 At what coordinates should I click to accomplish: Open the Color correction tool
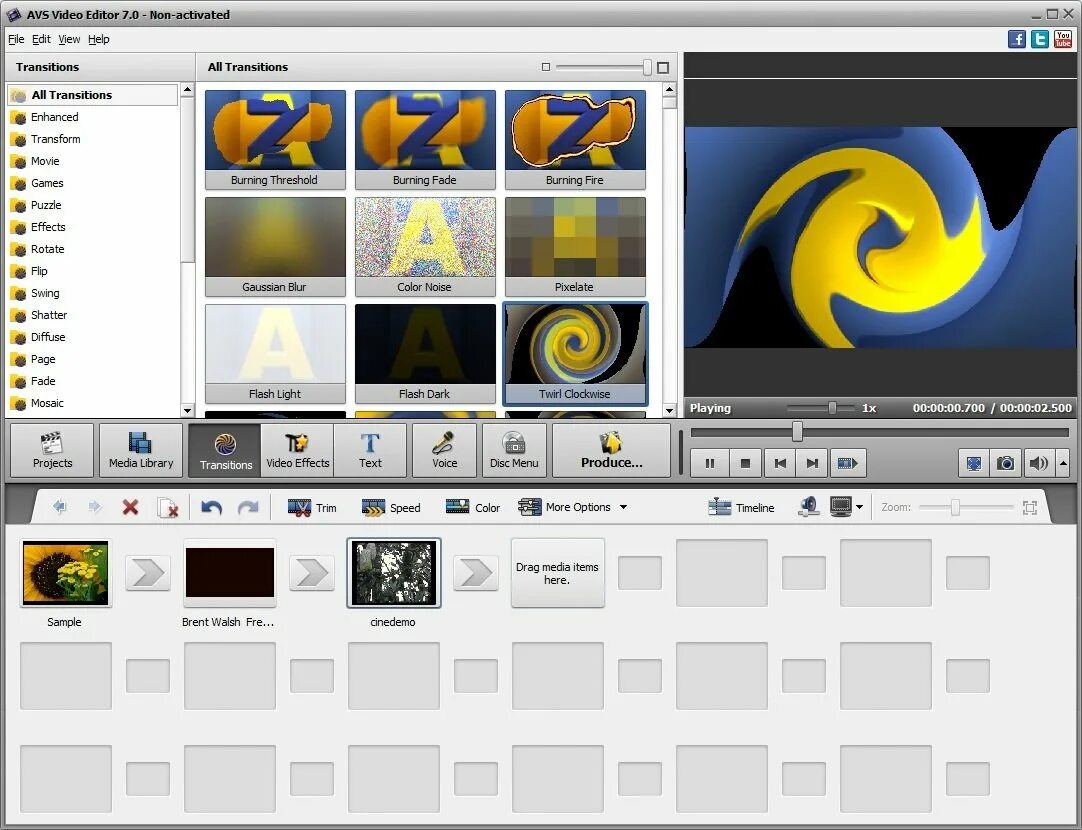473,508
